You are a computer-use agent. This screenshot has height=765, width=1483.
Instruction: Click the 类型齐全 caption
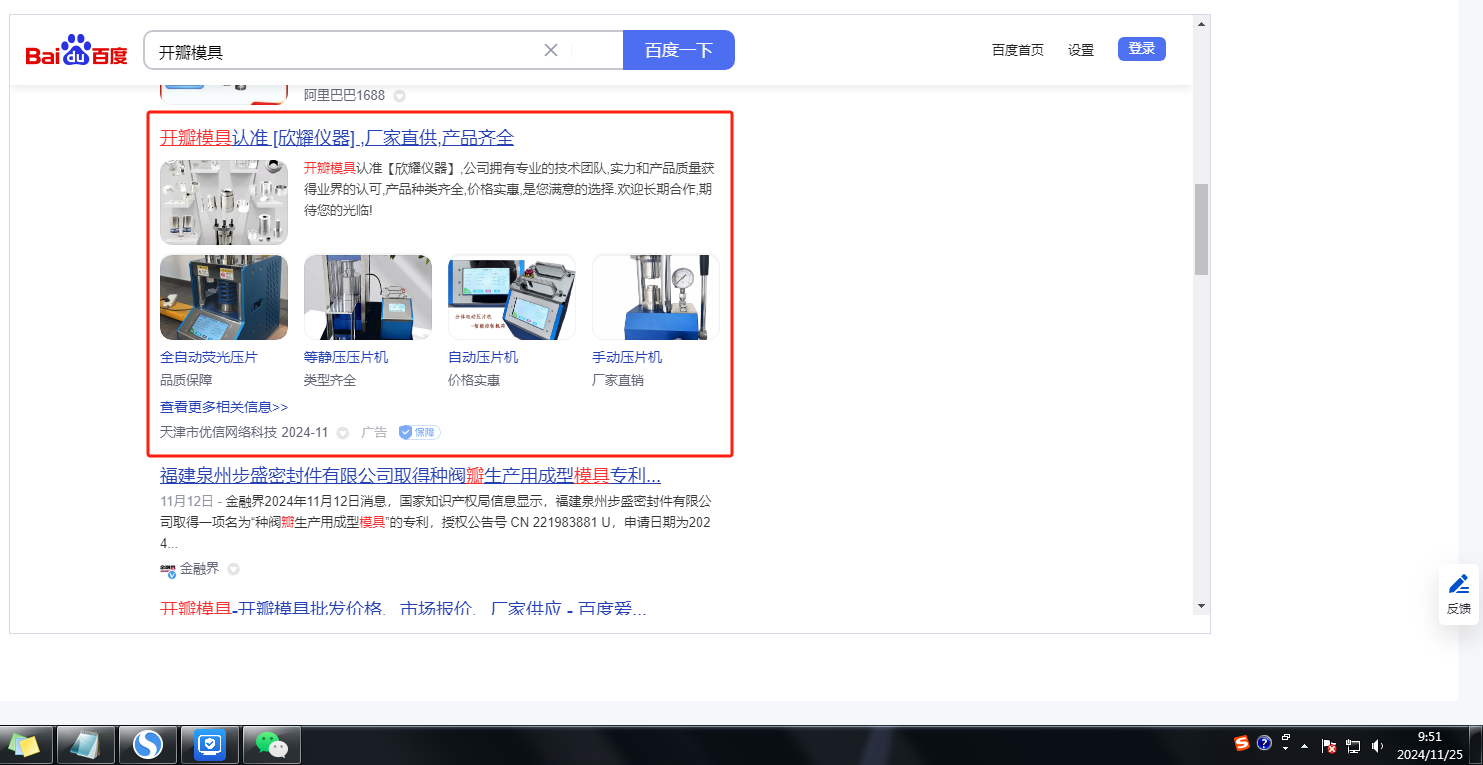click(330, 380)
